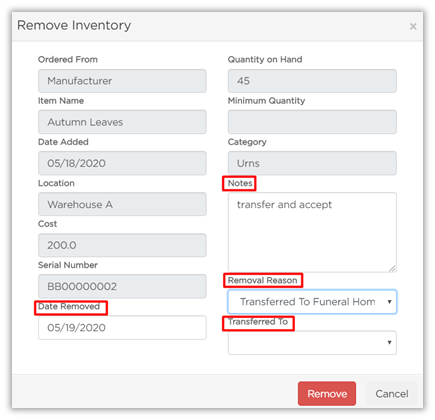Screen dimensions: 435x420
Task: Click the empty Minimum Quantity field
Action: point(312,122)
